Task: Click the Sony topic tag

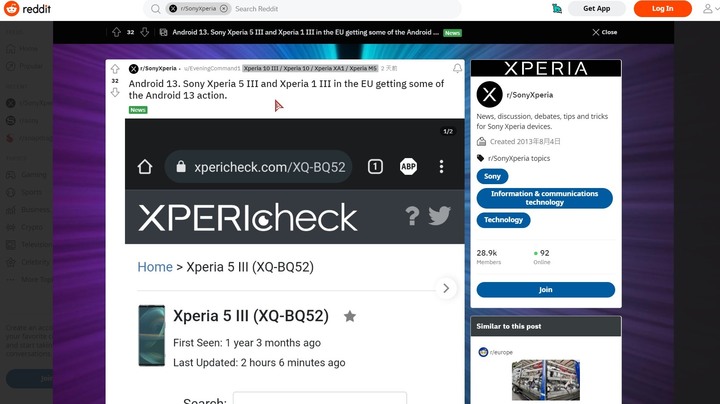Action: tap(492, 176)
